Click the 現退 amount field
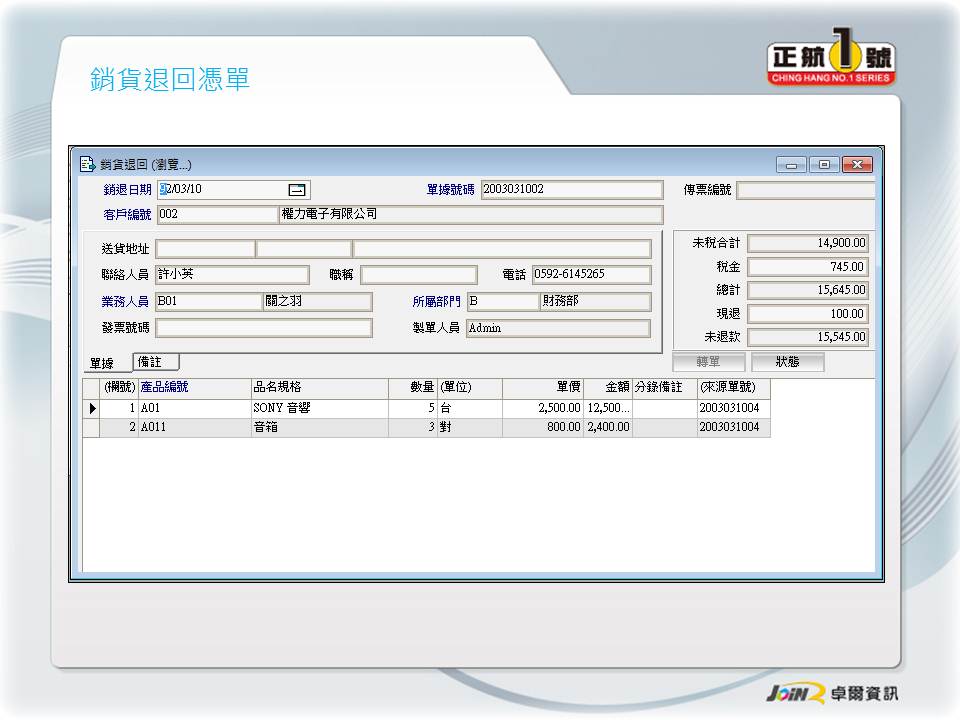This screenshot has width=960, height=720. click(807, 314)
